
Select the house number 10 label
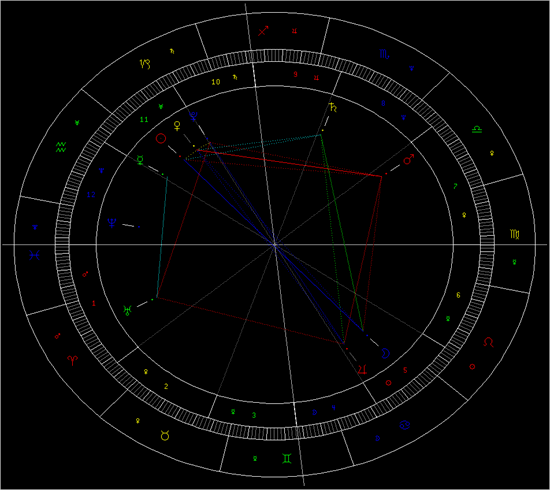(216, 82)
